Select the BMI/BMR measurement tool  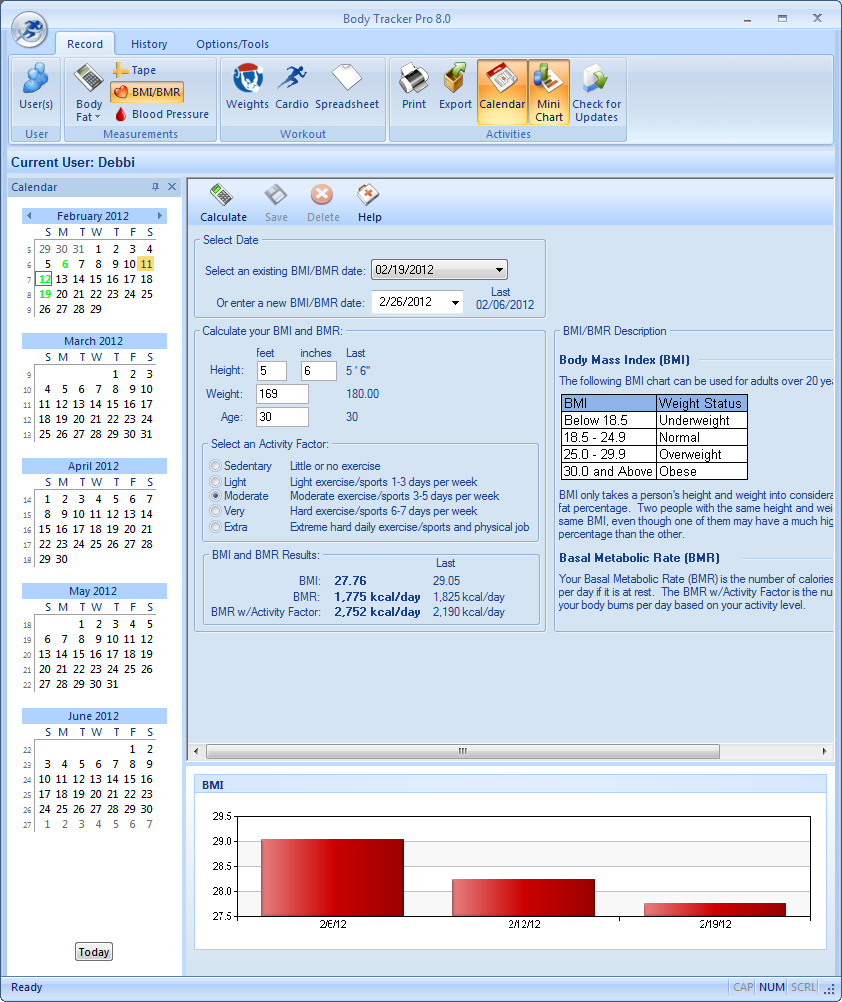click(x=148, y=92)
